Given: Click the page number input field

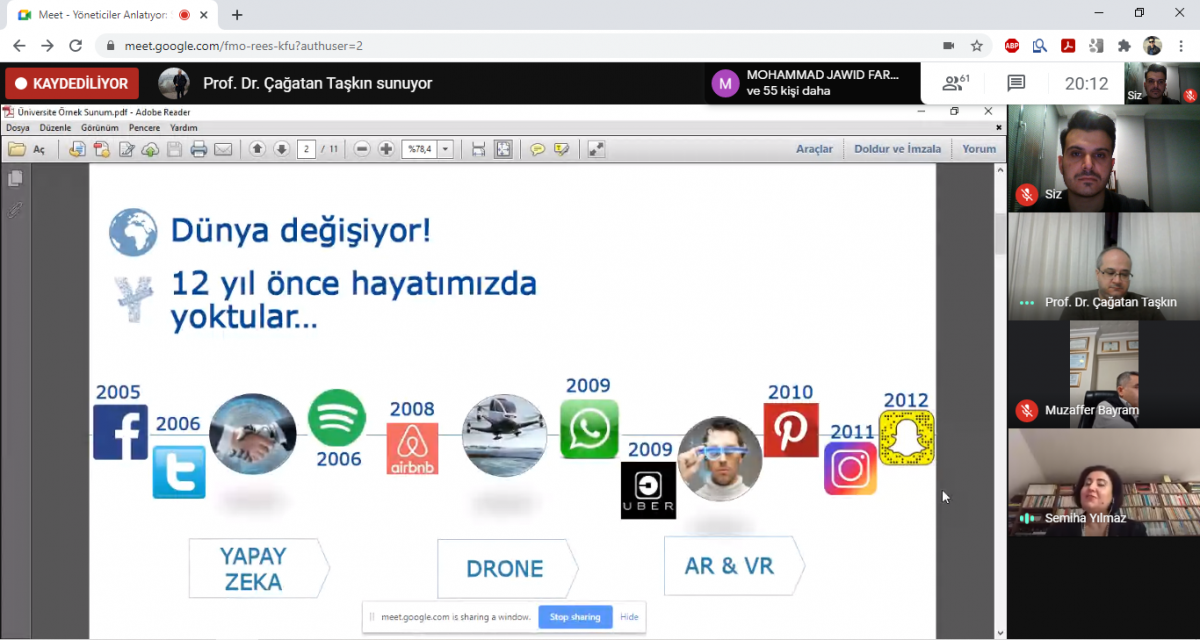Looking at the screenshot, I should point(306,149).
